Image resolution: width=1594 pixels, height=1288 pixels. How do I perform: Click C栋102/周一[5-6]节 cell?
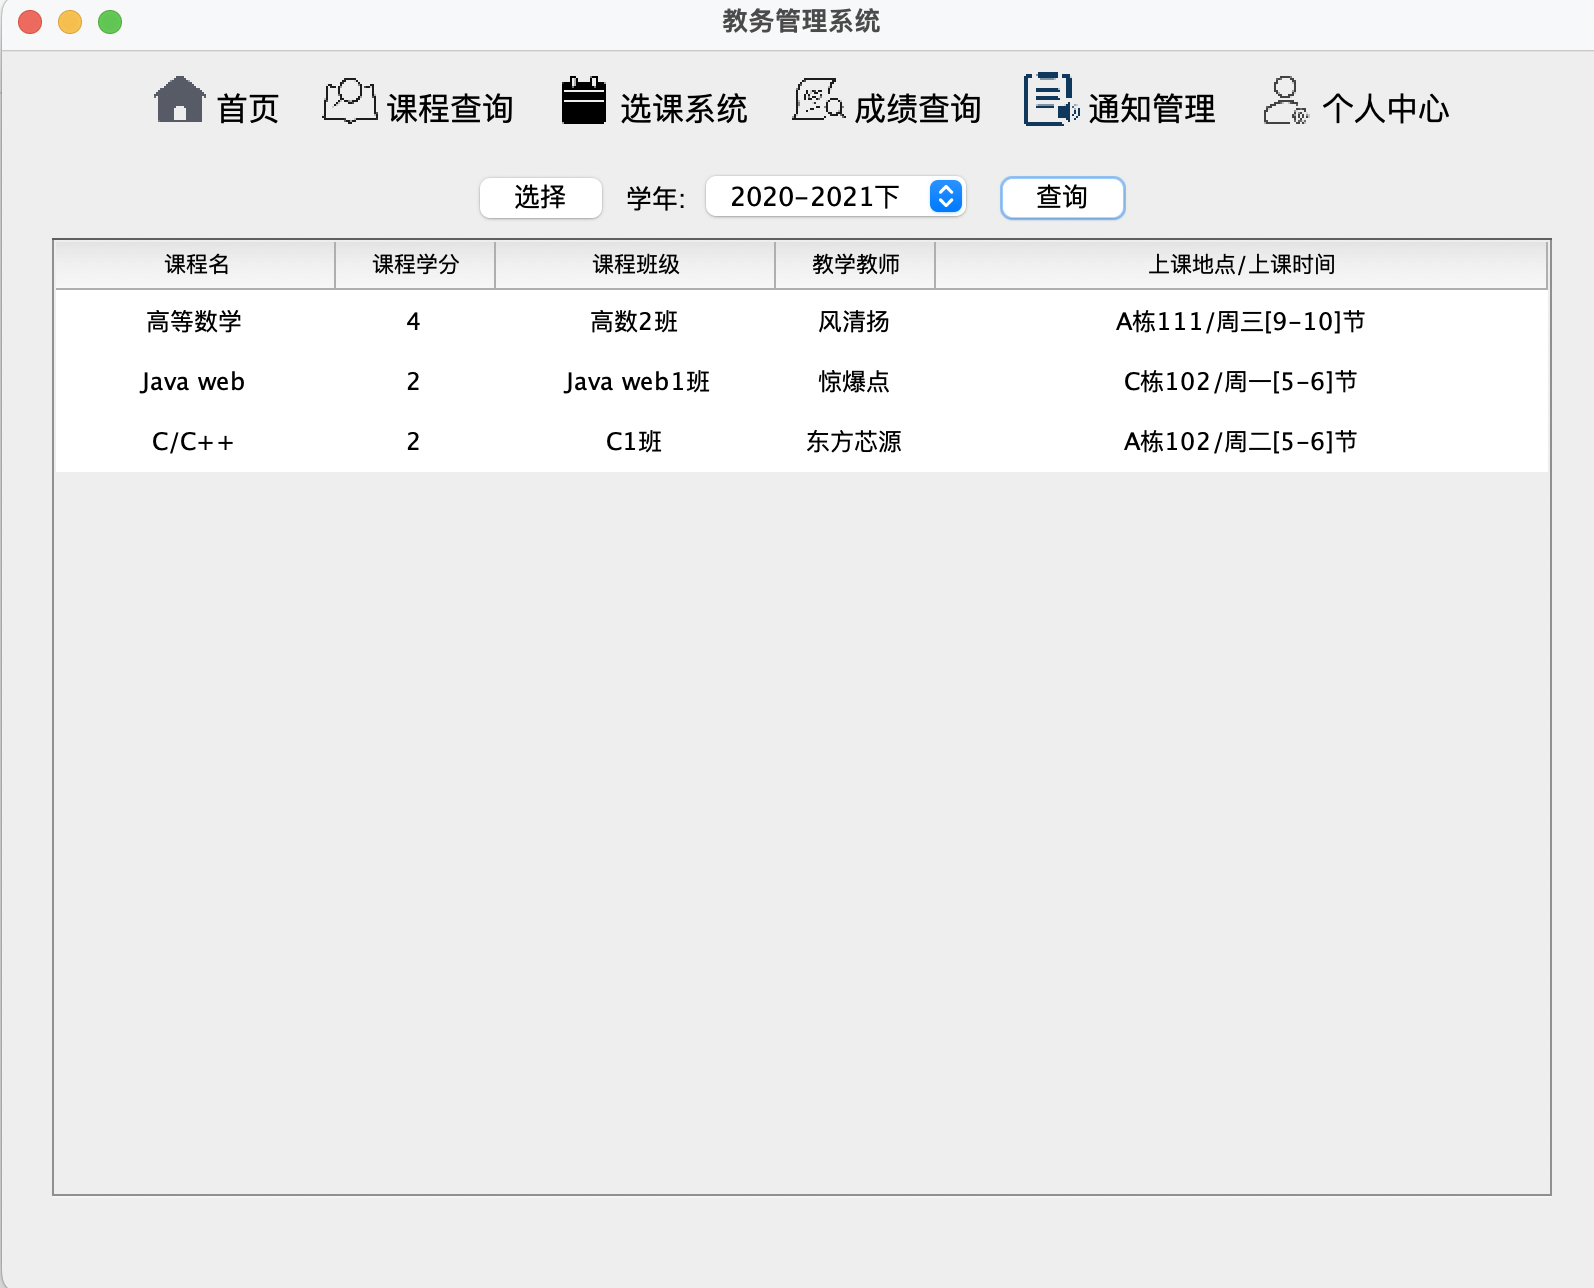point(1241,382)
